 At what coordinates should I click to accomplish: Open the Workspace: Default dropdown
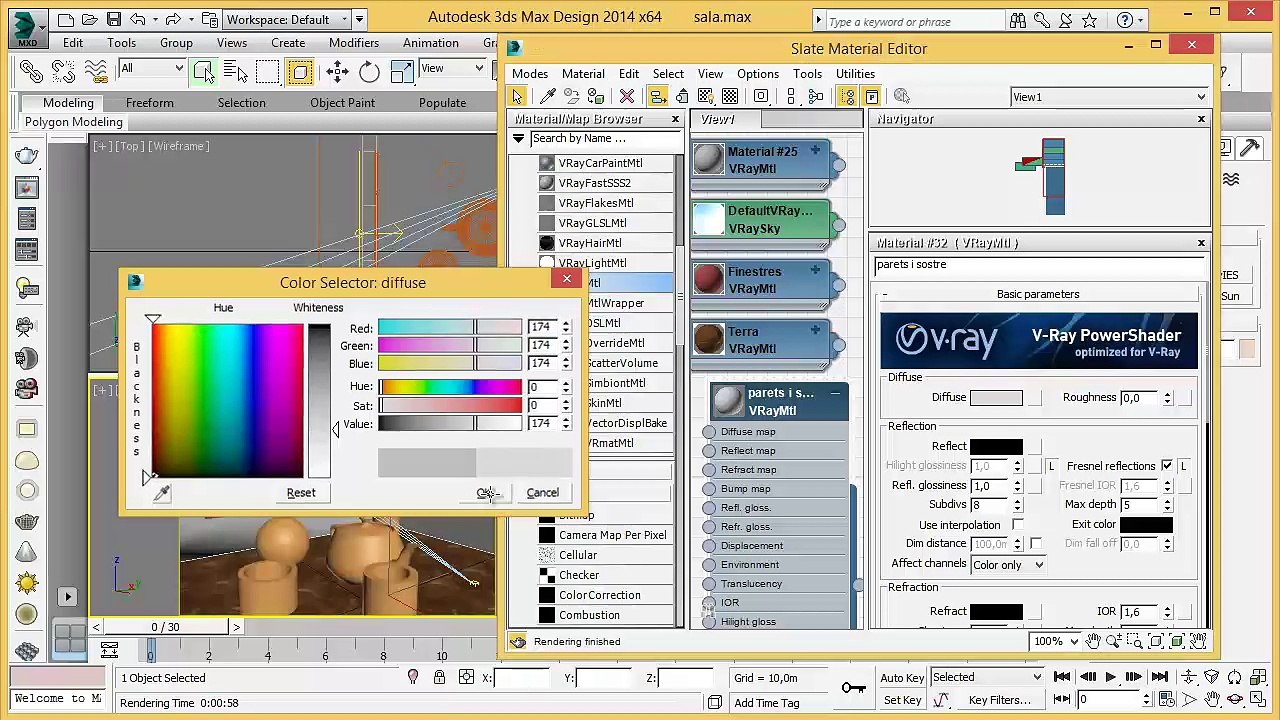(286, 19)
